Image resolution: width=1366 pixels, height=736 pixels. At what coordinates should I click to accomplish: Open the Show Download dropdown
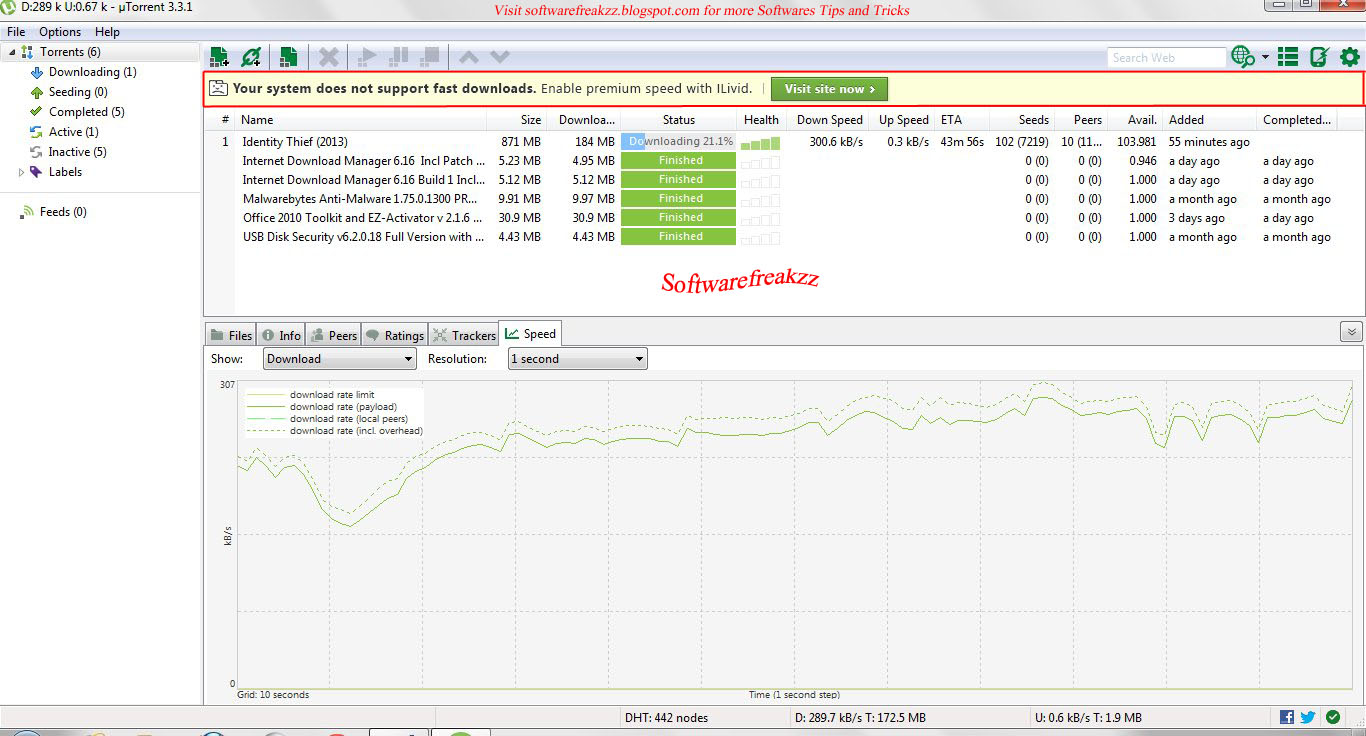click(340, 358)
